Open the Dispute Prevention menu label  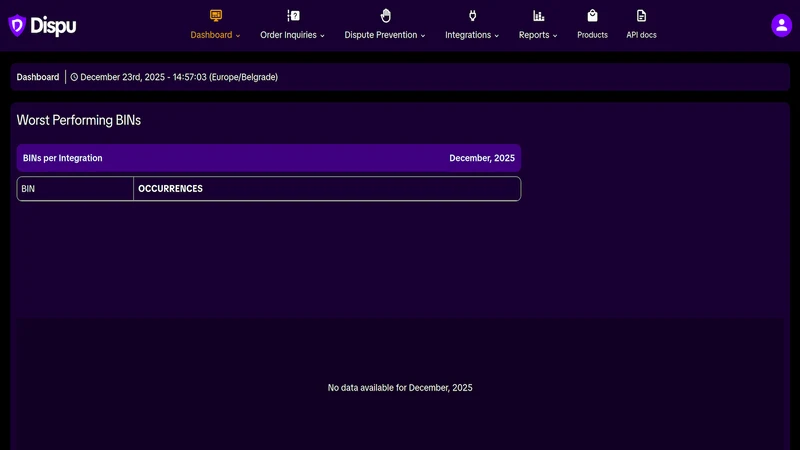381,35
